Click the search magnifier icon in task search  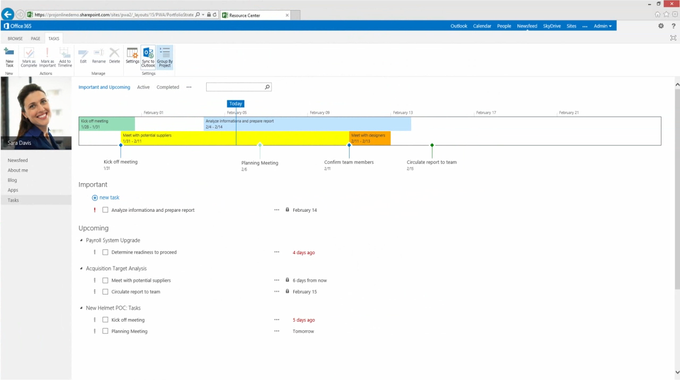pyautogui.click(x=267, y=87)
